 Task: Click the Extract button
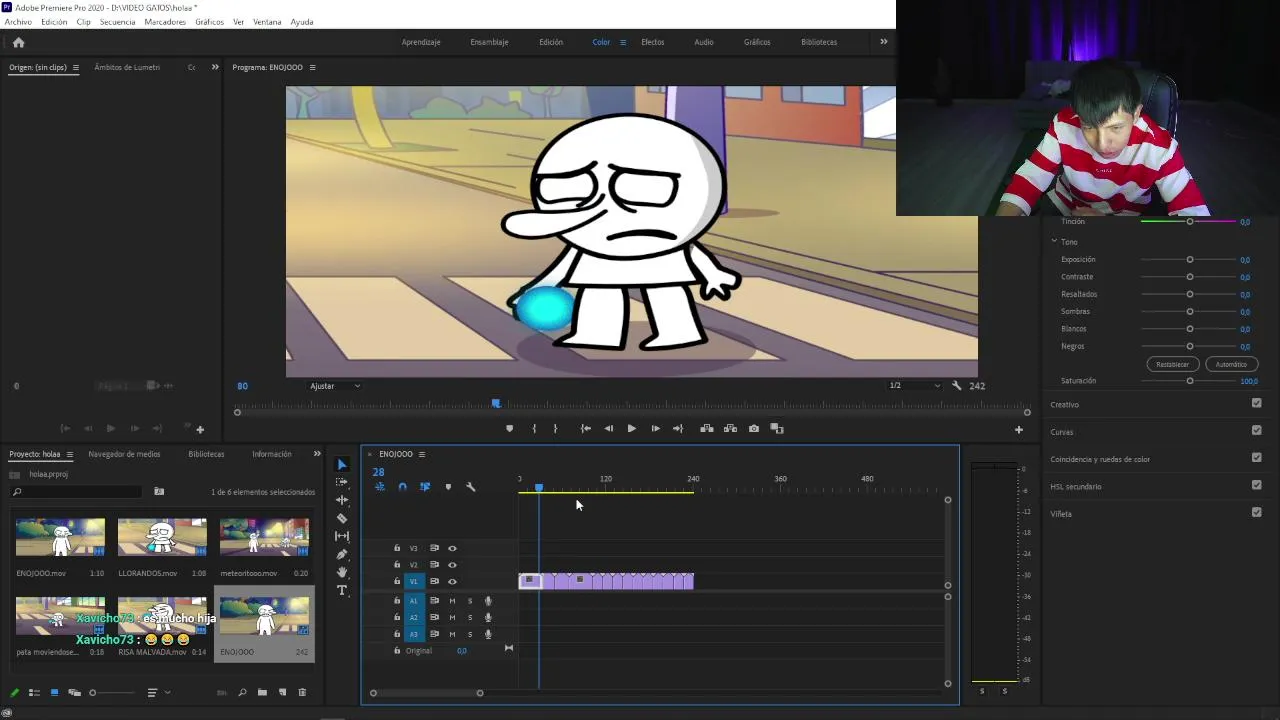click(x=730, y=429)
